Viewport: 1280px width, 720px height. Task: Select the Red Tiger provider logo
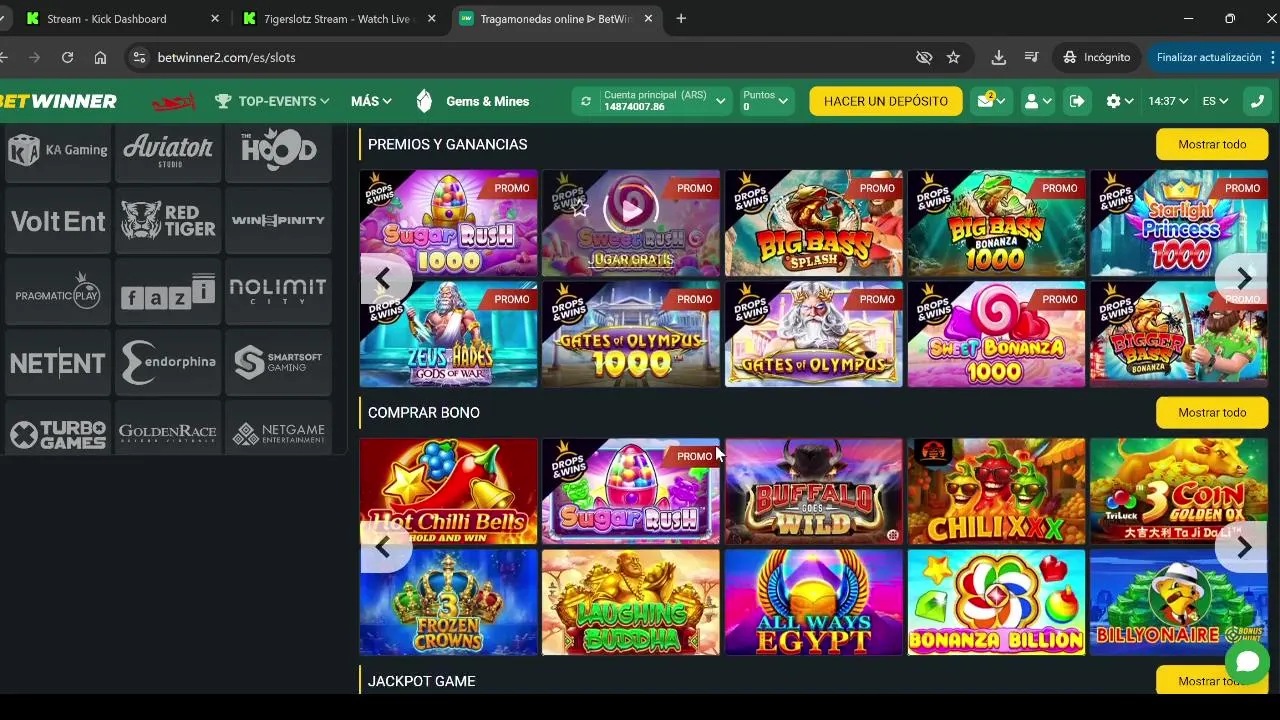(x=168, y=220)
